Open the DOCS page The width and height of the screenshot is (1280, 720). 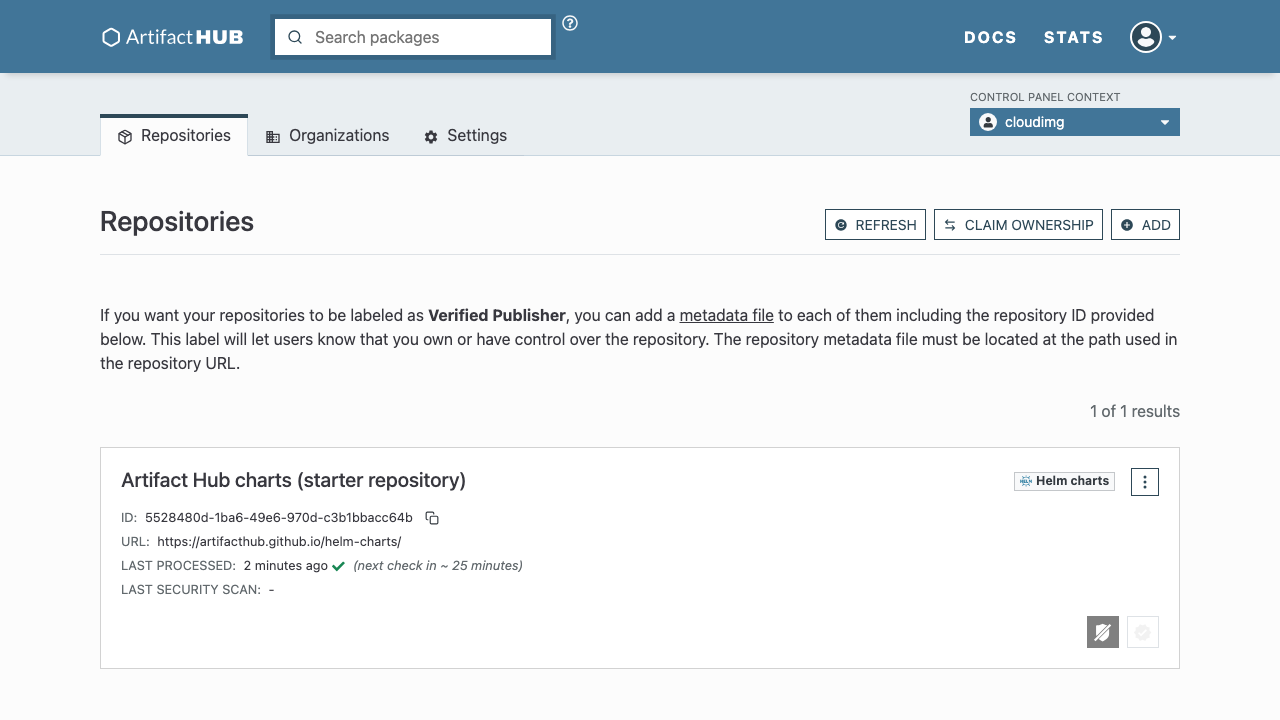(x=990, y=37)
